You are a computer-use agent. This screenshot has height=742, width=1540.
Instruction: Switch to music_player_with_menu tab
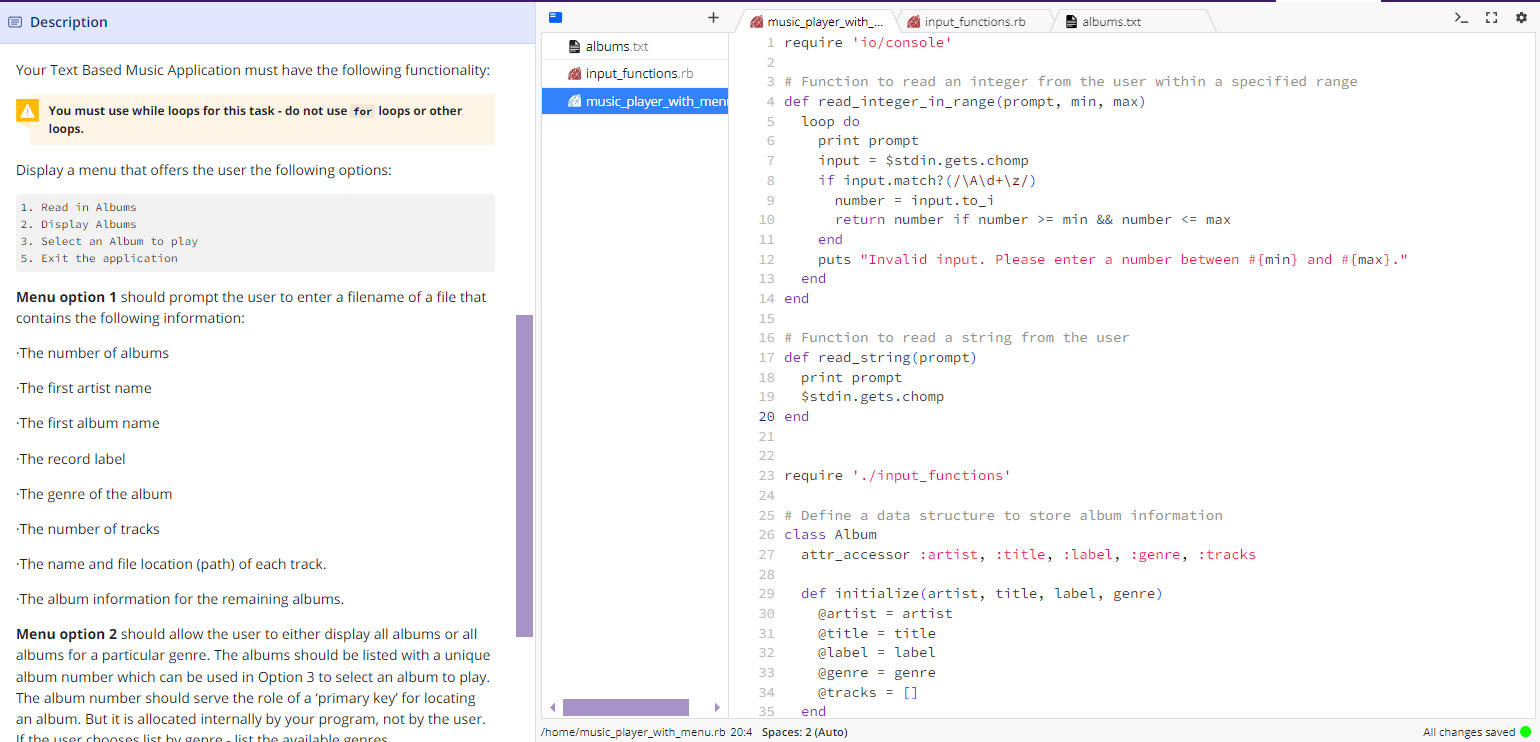[816, 21]
